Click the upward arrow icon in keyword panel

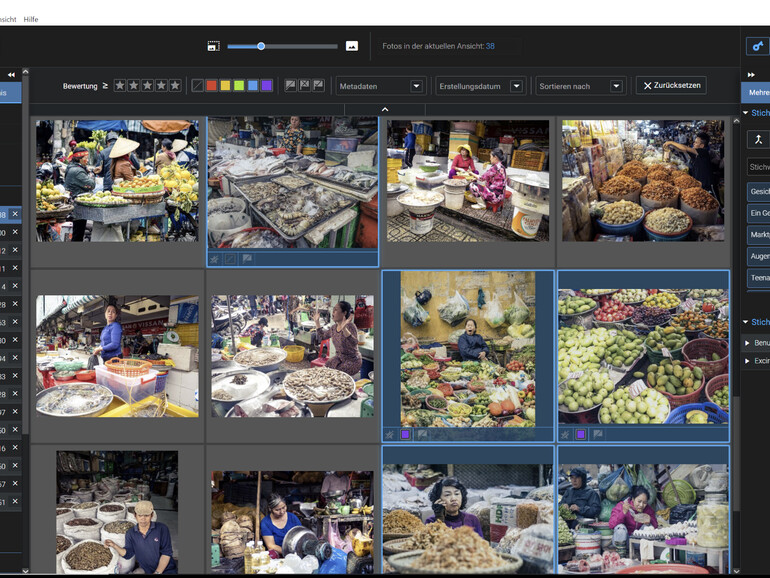[758, 139]
